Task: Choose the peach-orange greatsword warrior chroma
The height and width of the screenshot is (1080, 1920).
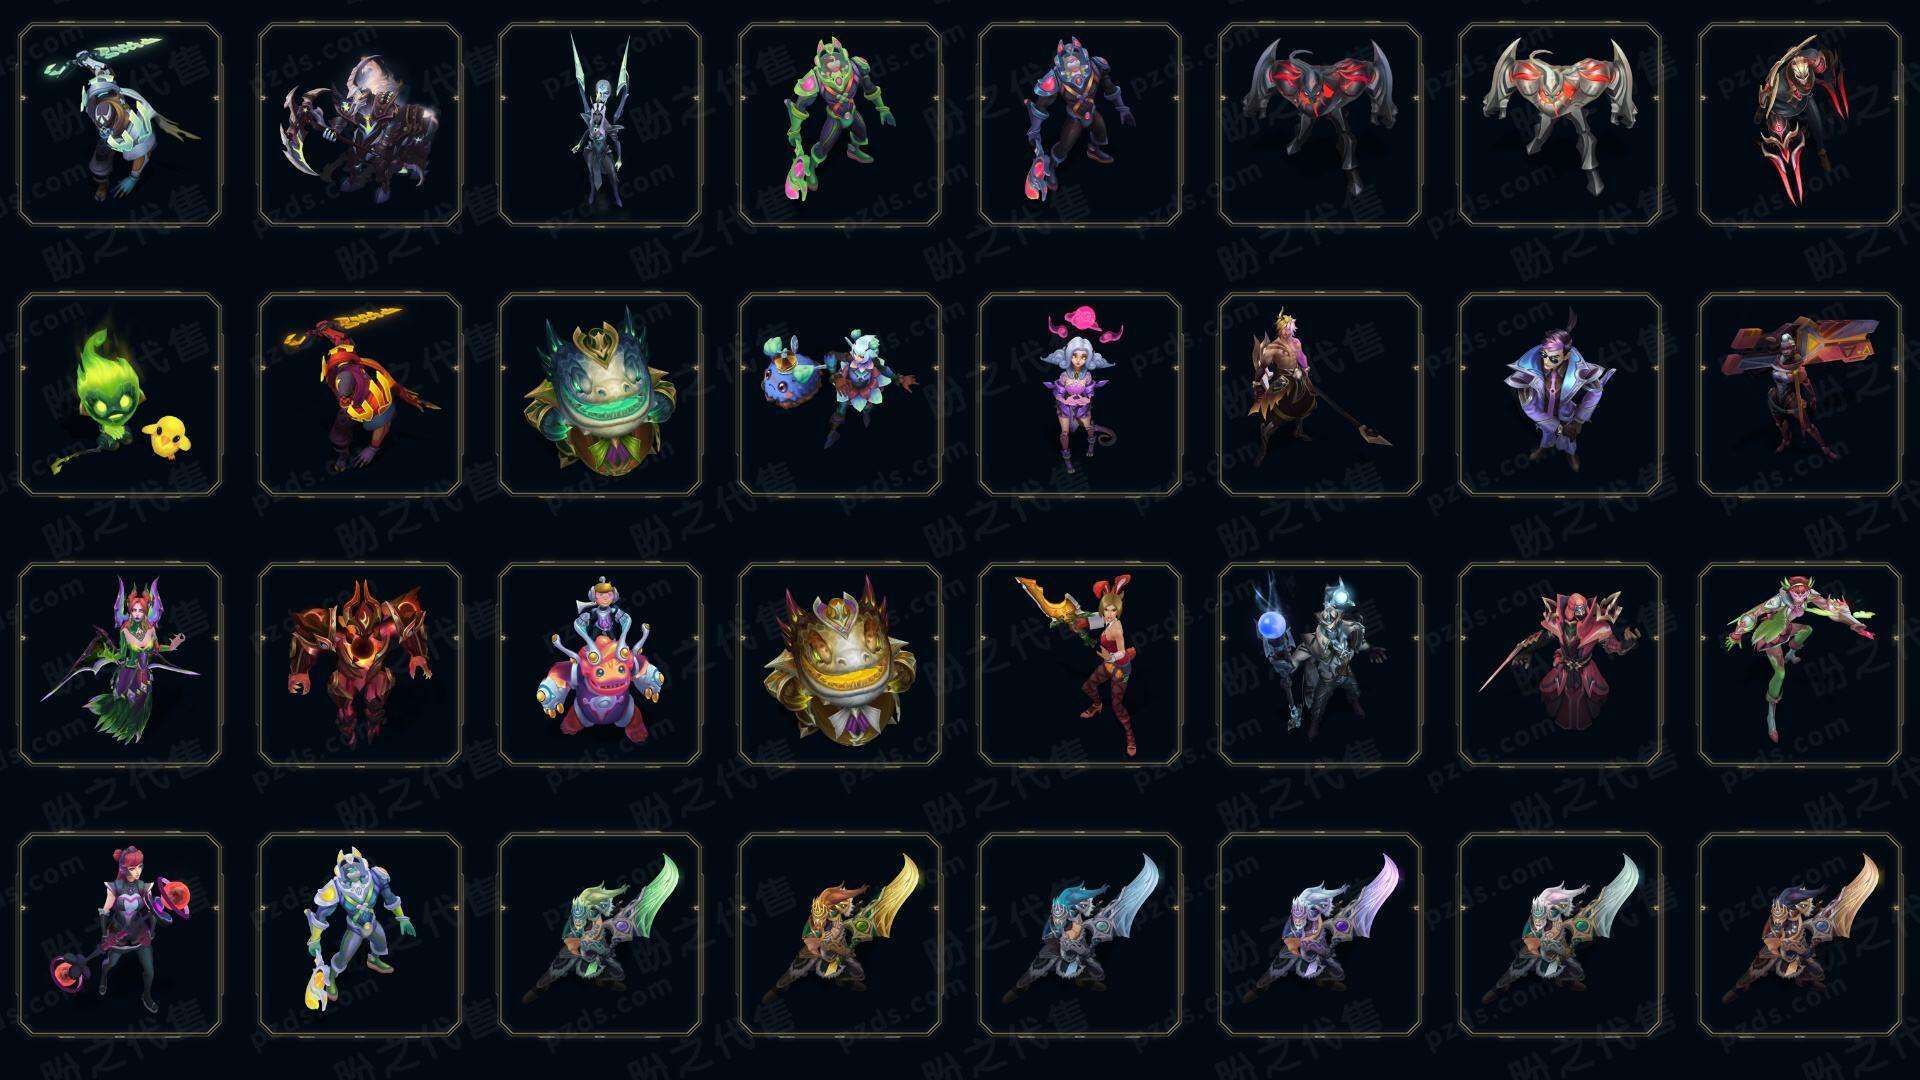Action: click(1800, 934)
